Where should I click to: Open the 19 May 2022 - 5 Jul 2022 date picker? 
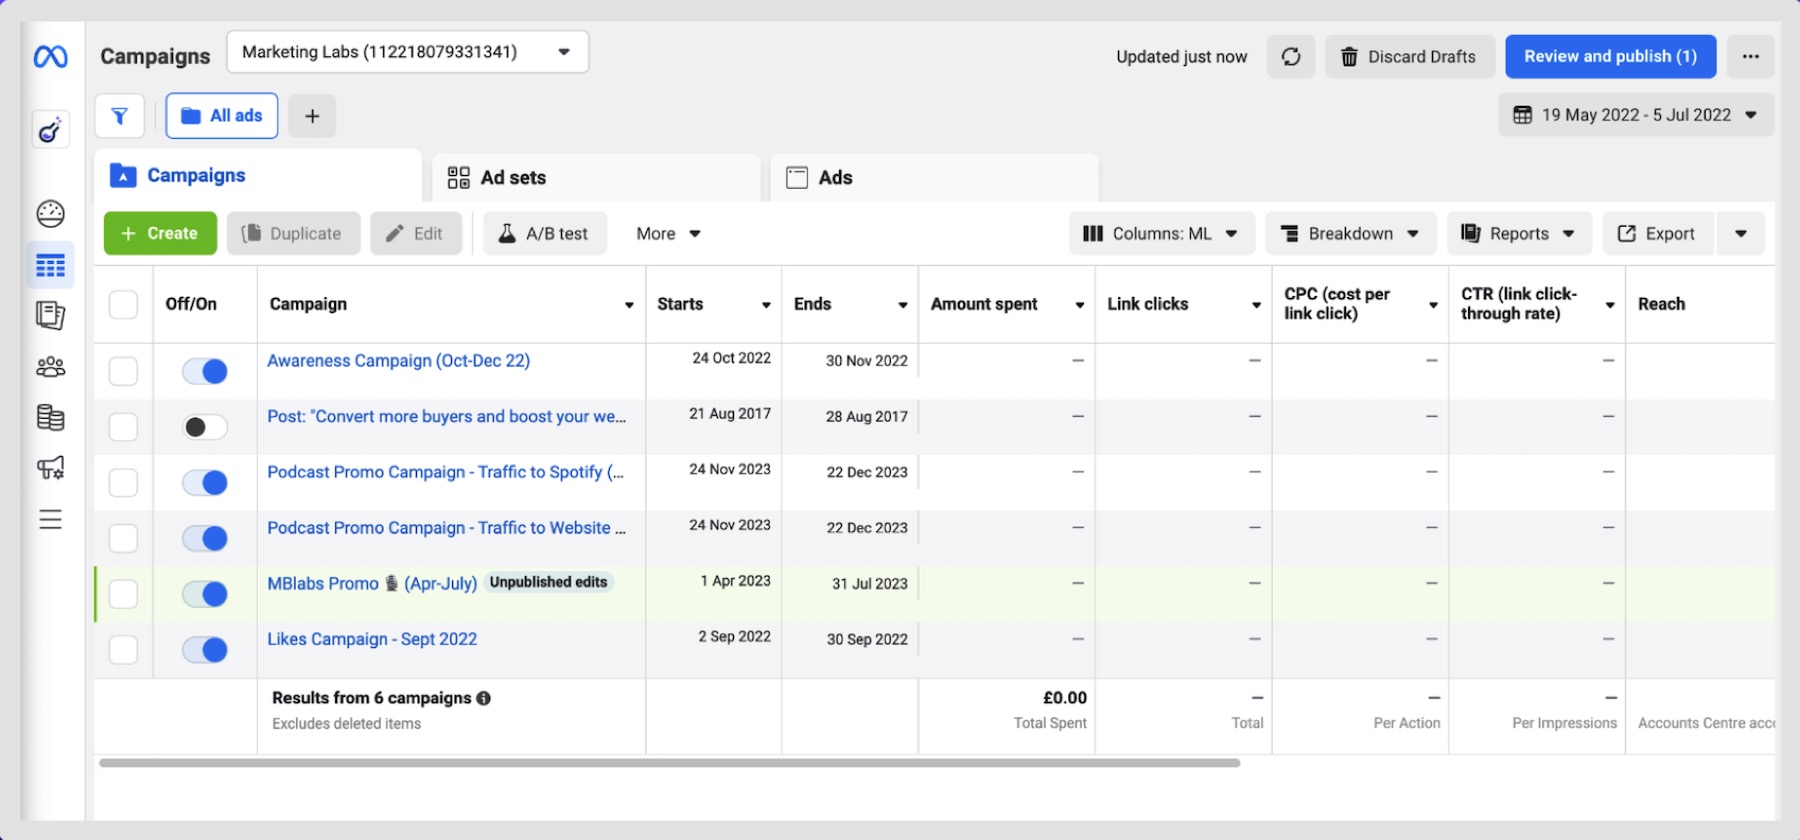pyautogui.click(x=1636, y=115)
